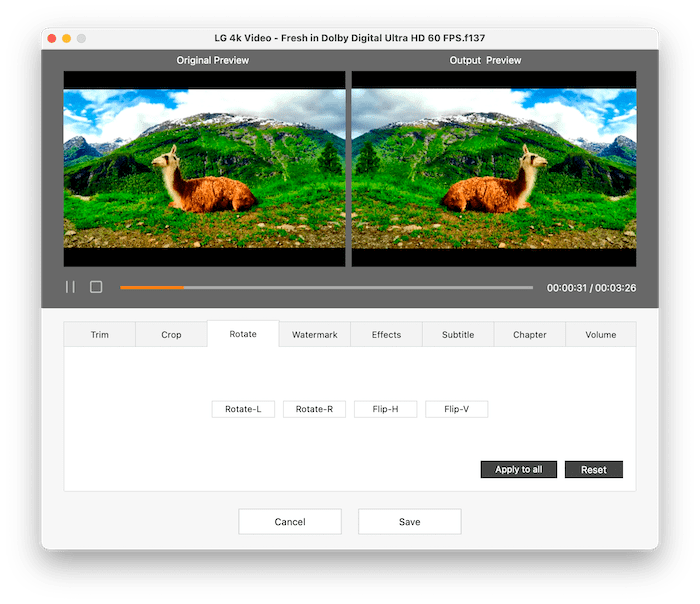The image size is (700, 604).
Task: Cancel the video editing dialog
Action: pyautogui.click(x=290, y=522)
